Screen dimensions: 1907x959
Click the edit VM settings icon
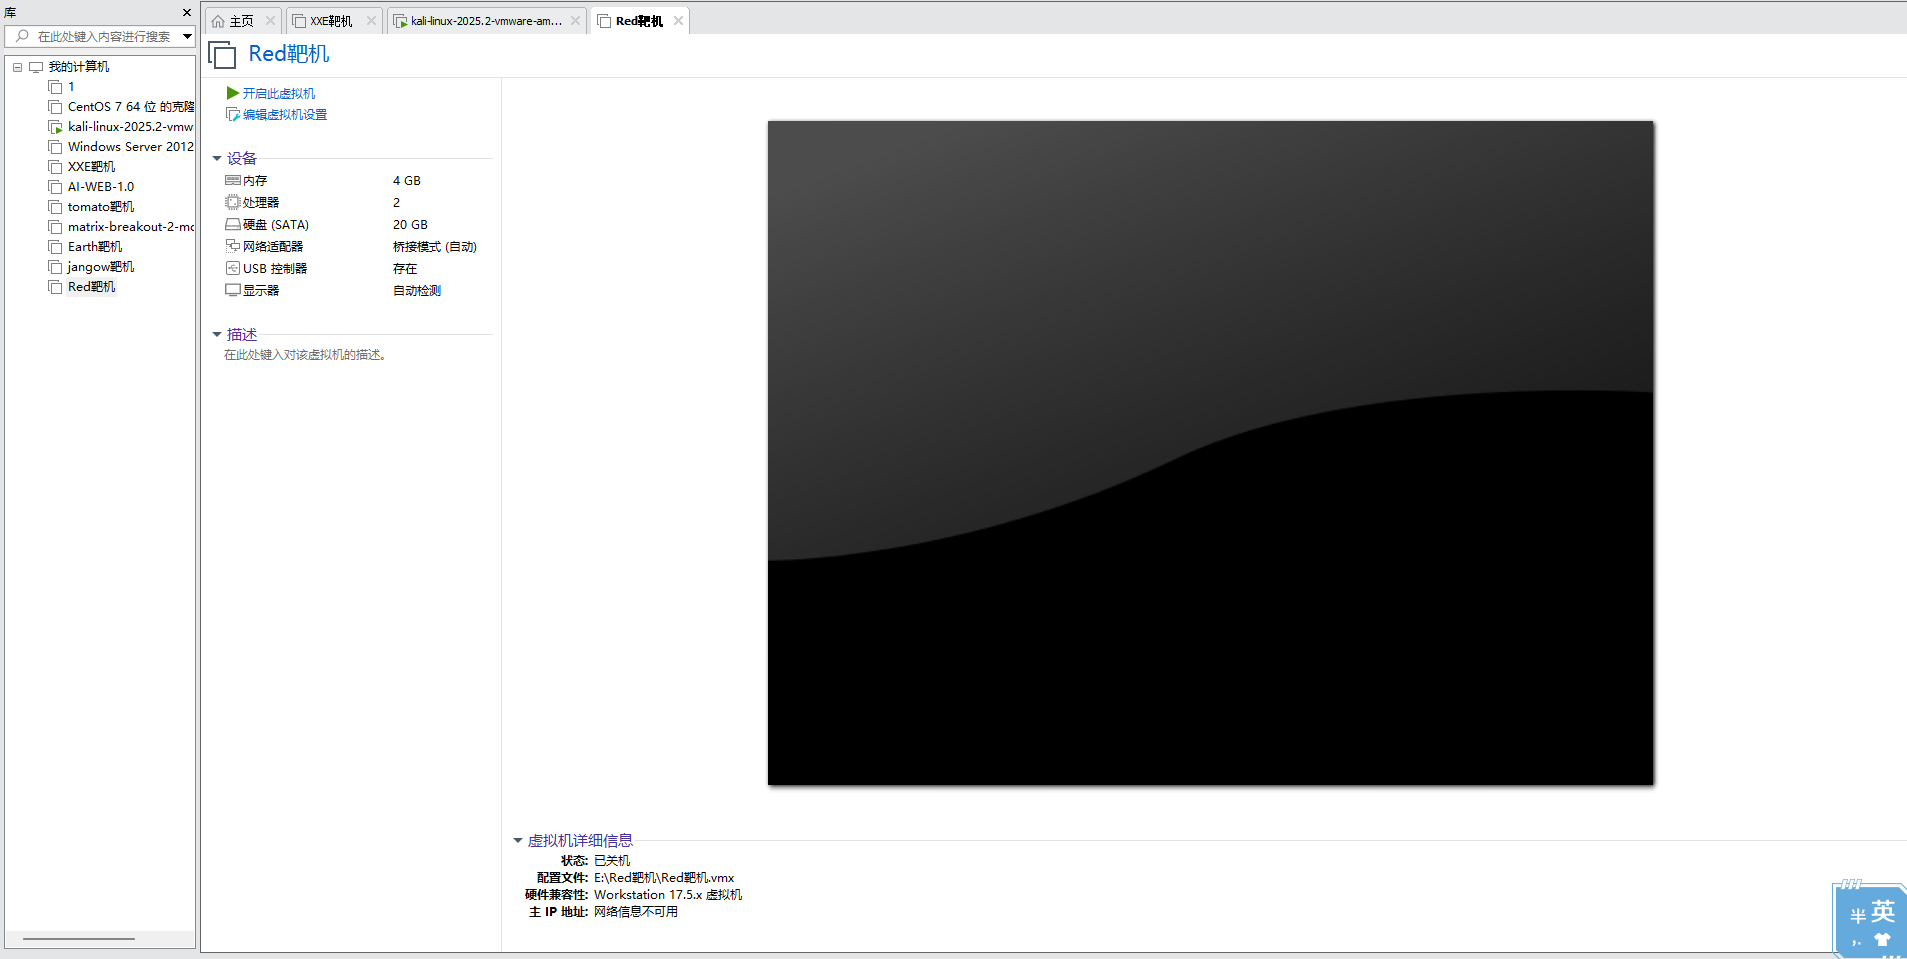point(232,115)
